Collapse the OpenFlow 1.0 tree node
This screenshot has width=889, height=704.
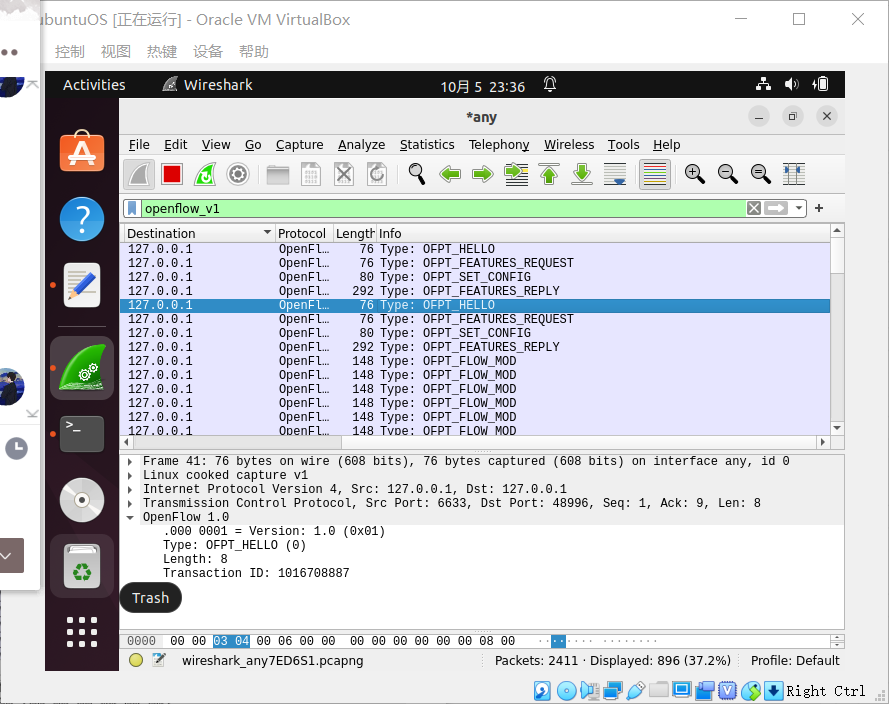(131, 518)
